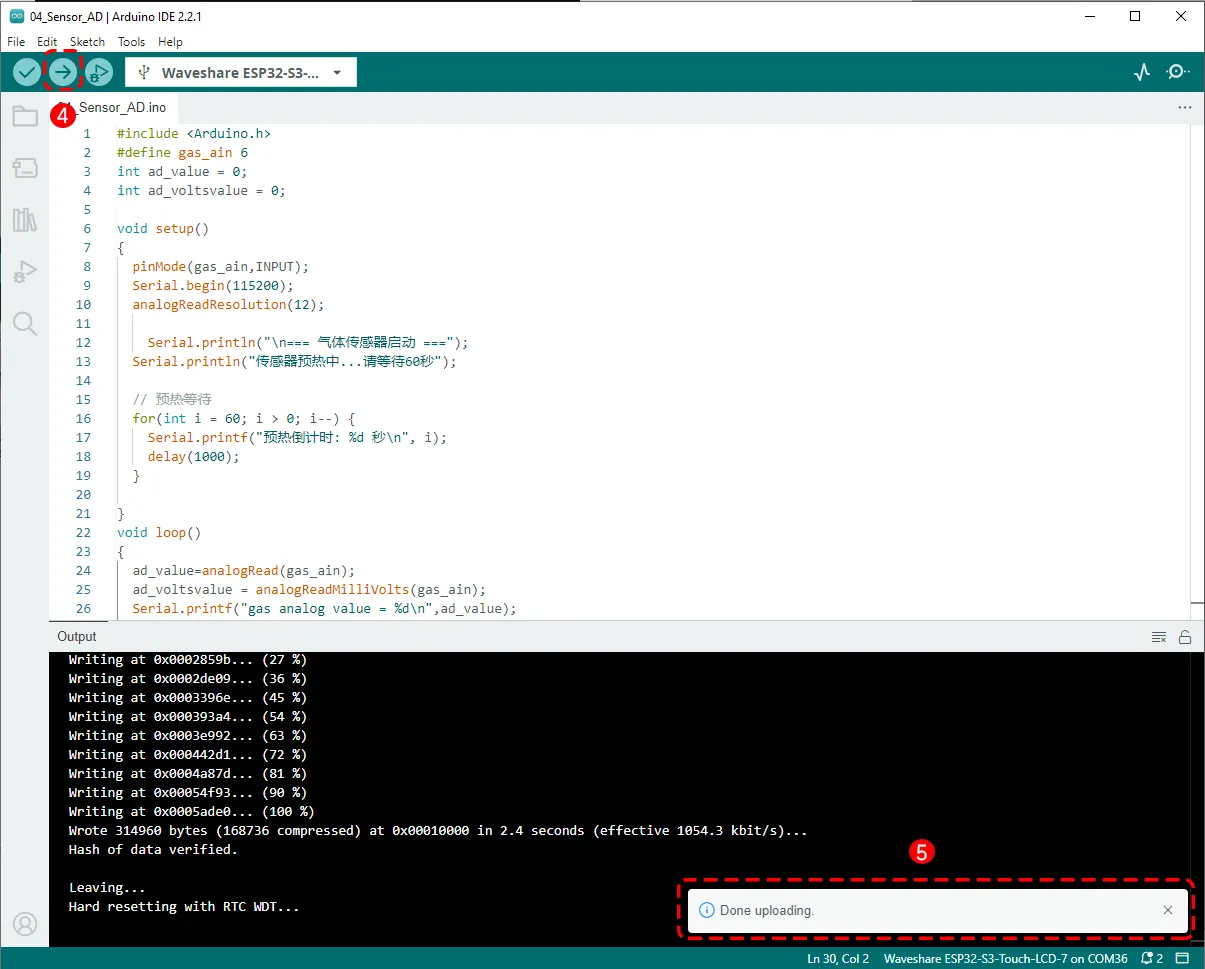Open the Serial Monitor
This screenshot has width=1205, height=969.
tap(1178, 72)
